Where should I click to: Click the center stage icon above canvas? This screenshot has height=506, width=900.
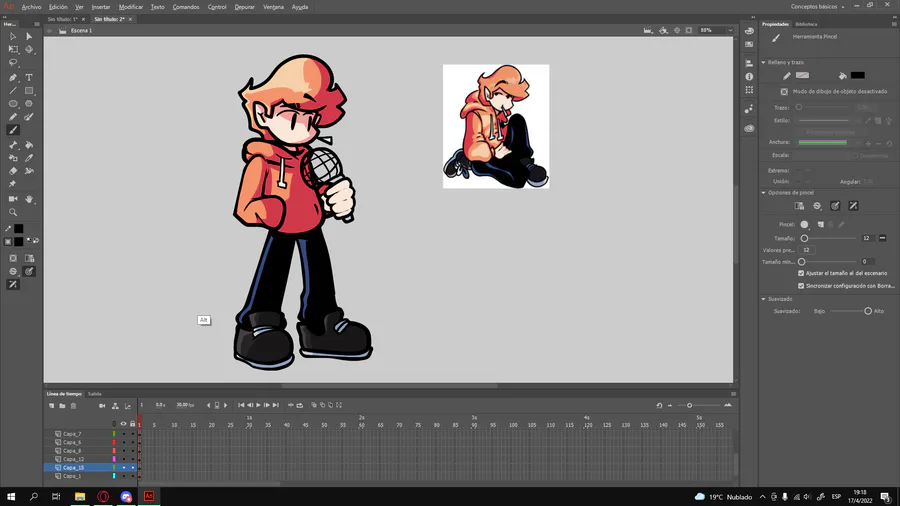pos(677,30)
